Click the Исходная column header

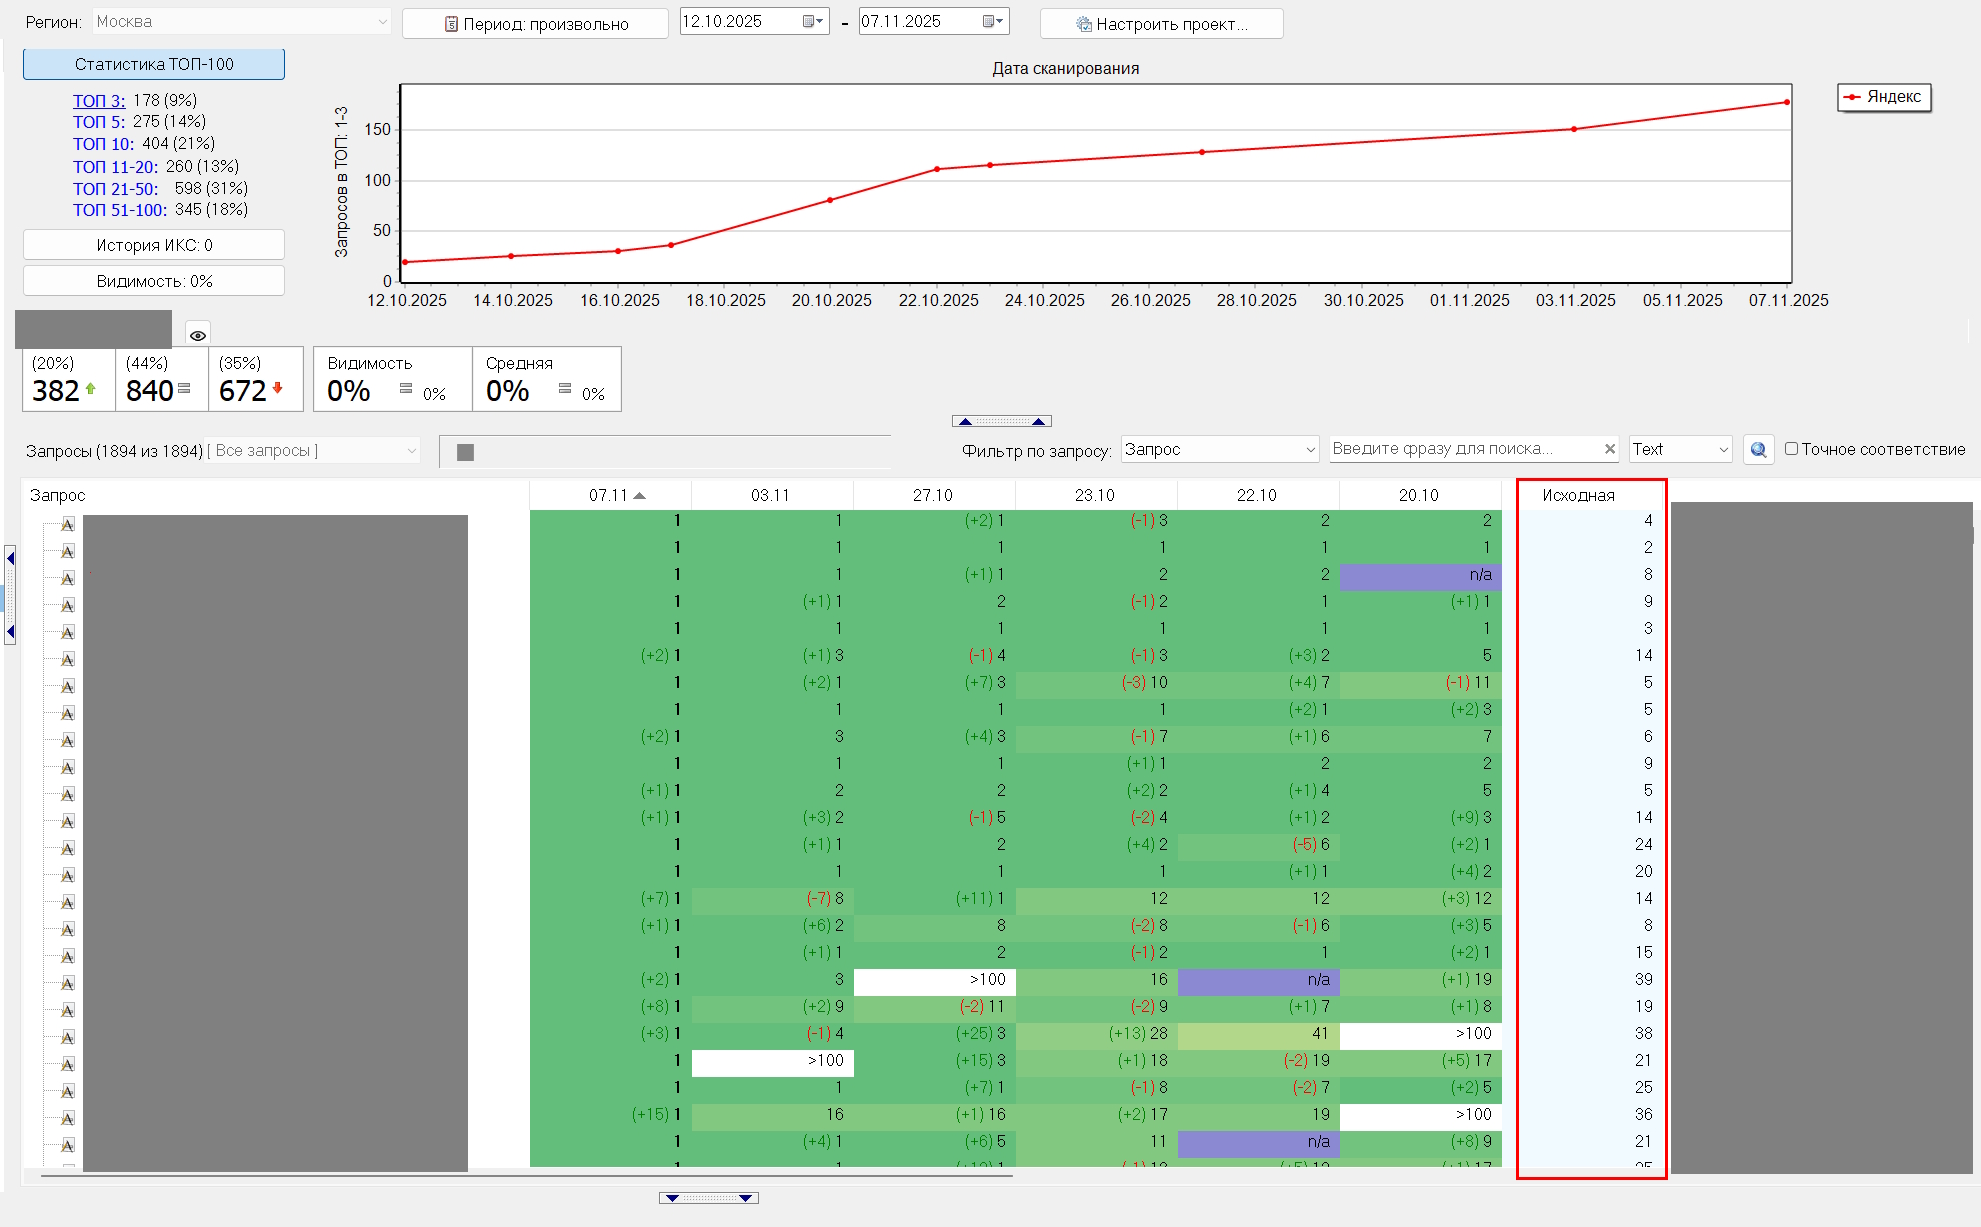click(1578, 495)
